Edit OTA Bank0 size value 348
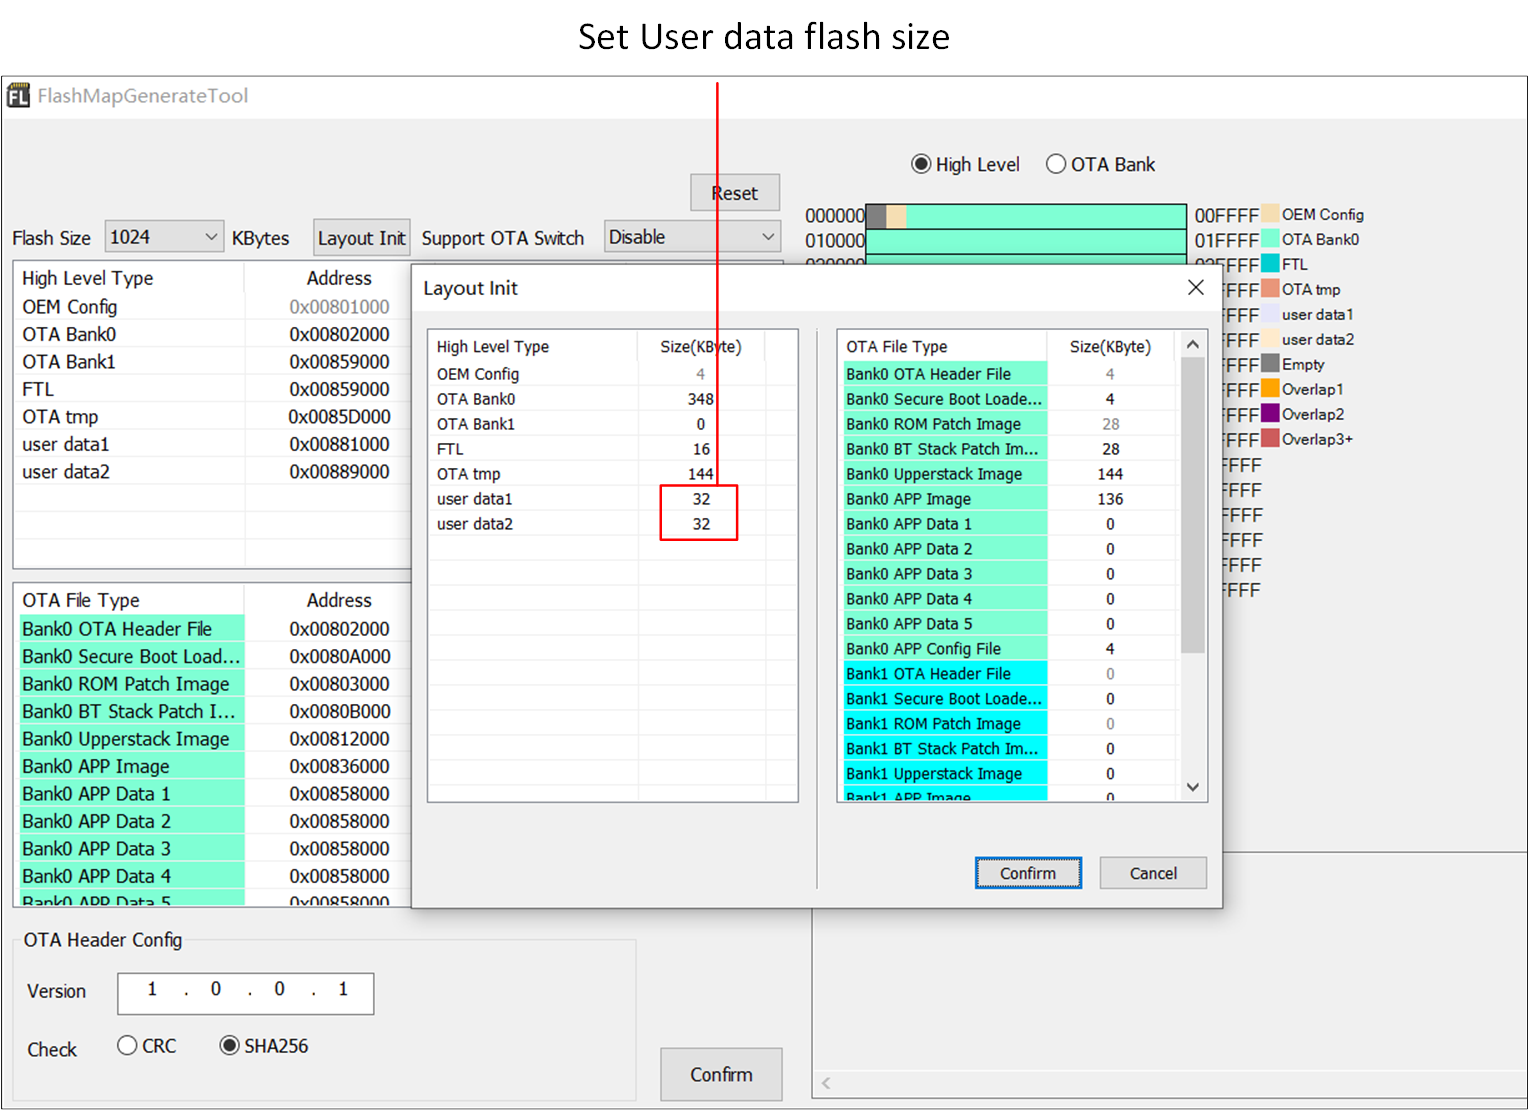Screen dimensions: 1529x1110 (x=701, y=399)
